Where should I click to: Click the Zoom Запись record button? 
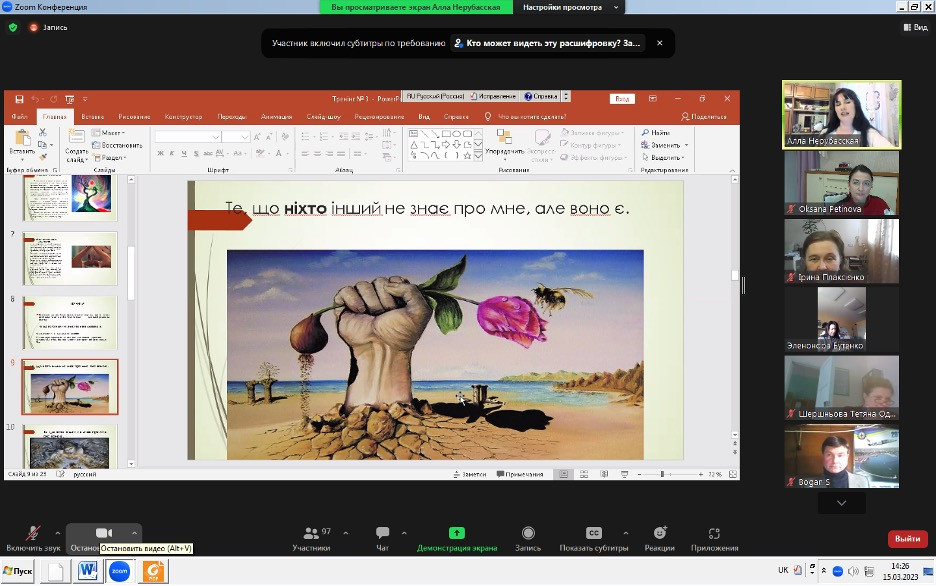tap(528, 539)
